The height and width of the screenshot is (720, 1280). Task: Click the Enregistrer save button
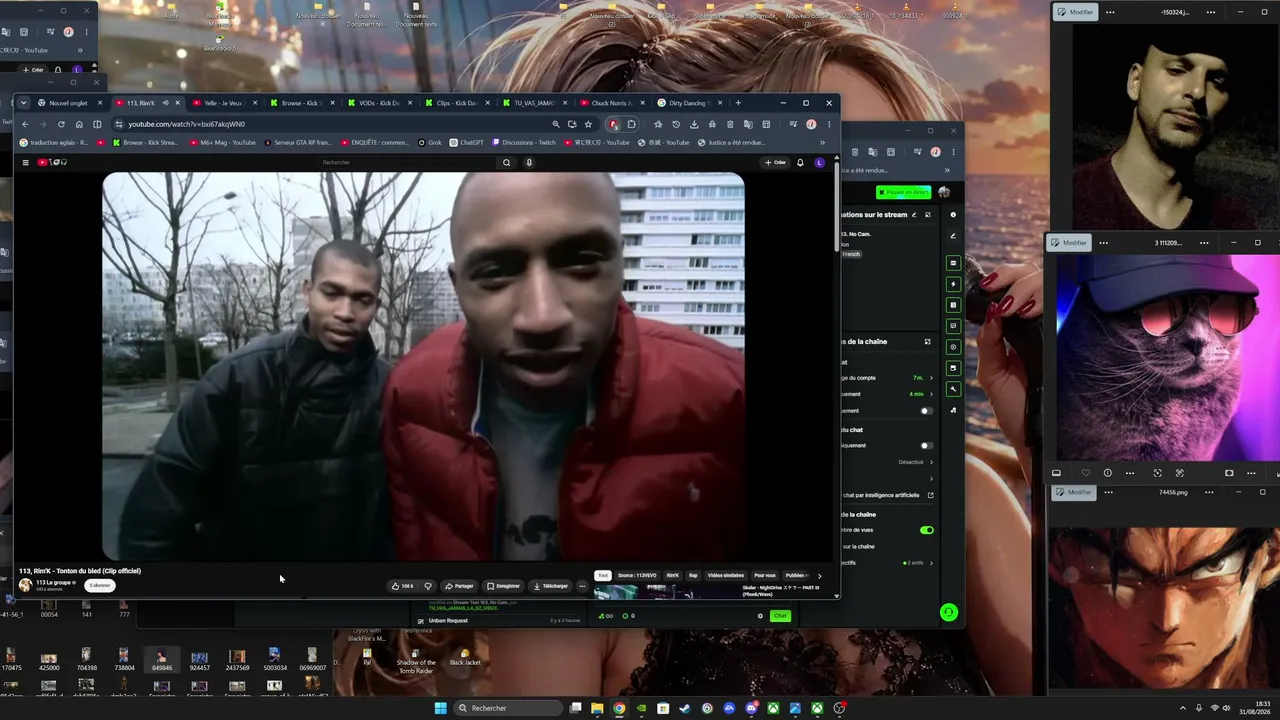click(504, 586)
